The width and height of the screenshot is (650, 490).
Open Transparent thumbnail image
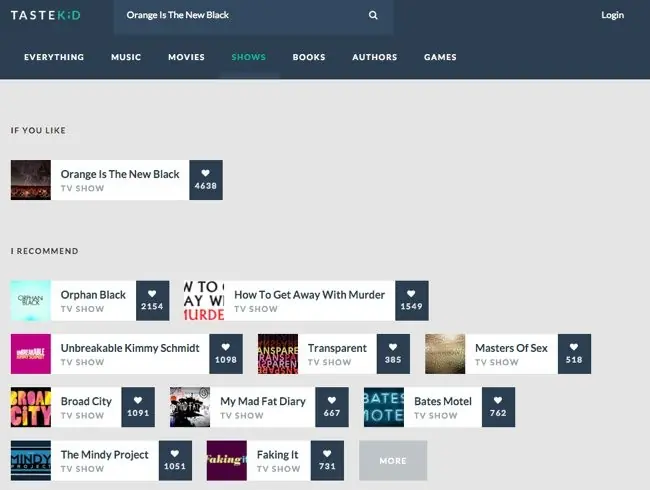click(x=278, y=354)
